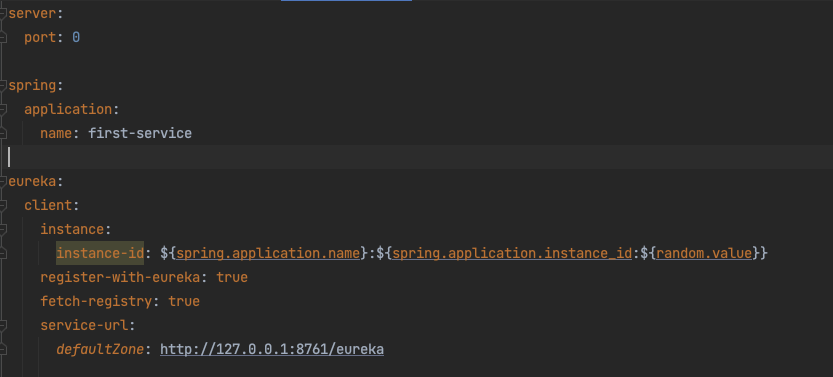Click the fetch-registry key
833x377 pixels.
[96, 302]
